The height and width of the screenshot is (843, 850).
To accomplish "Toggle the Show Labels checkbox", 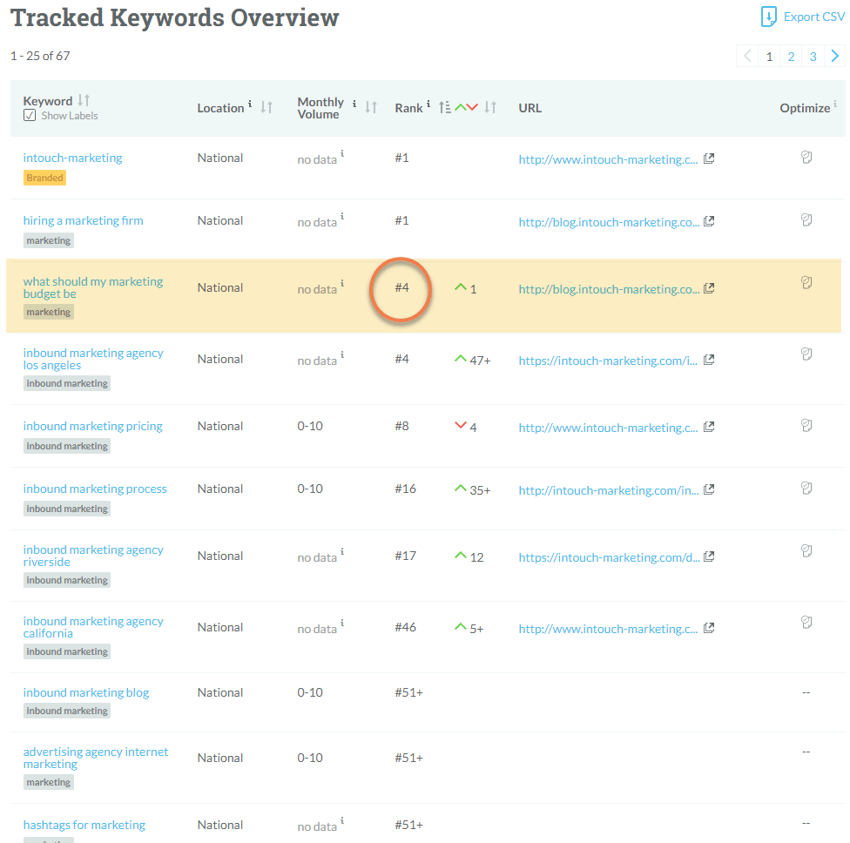I will point(30,115).
